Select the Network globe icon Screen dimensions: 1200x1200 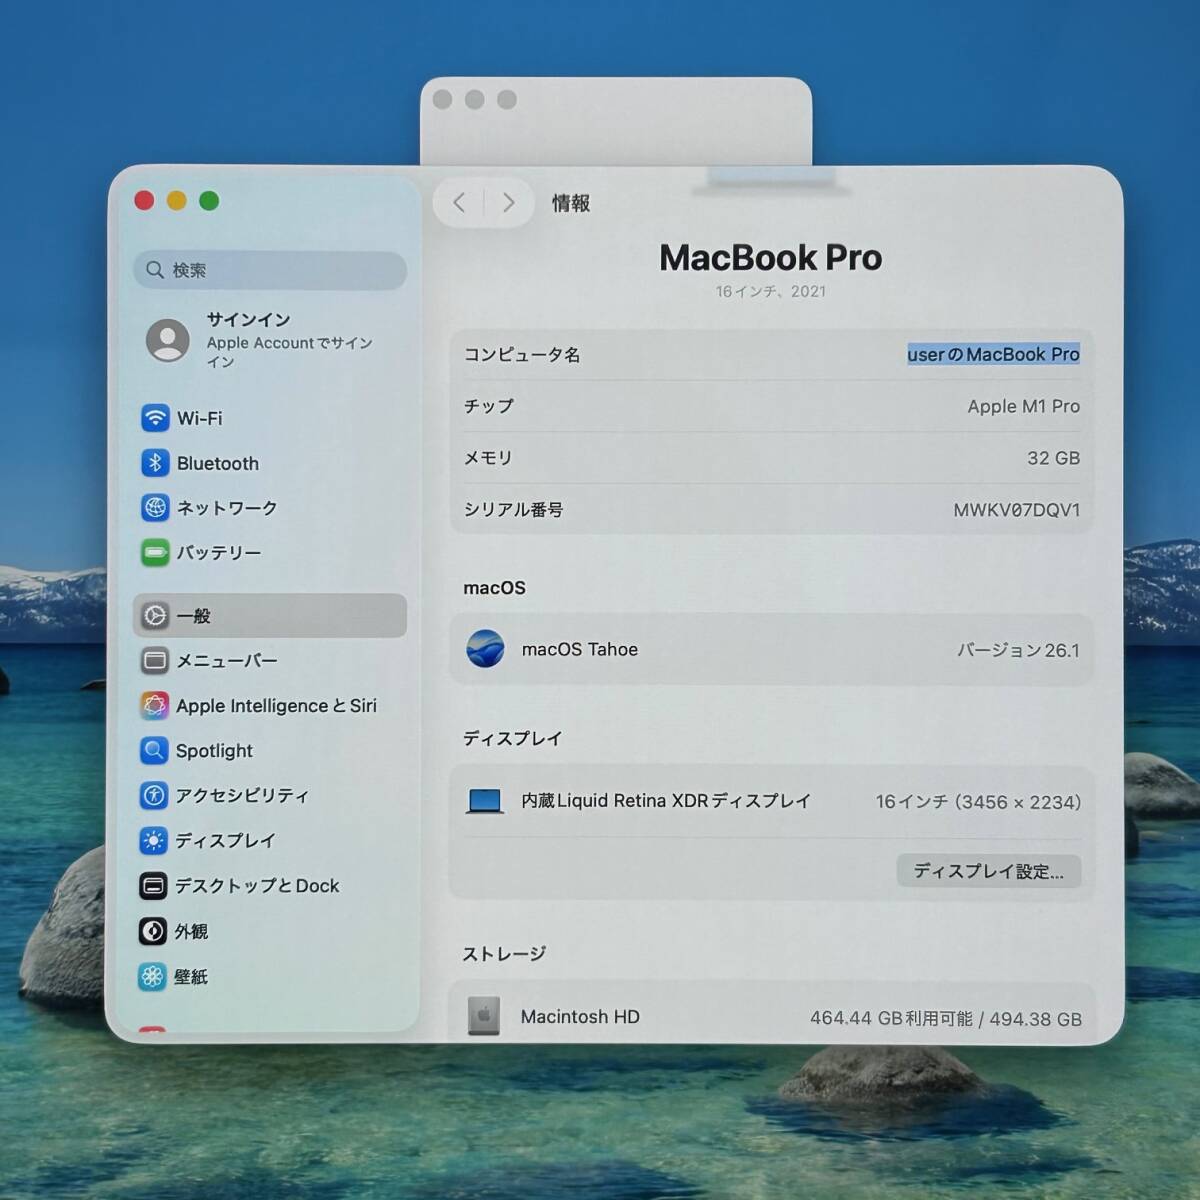click(x=155, y=508)
